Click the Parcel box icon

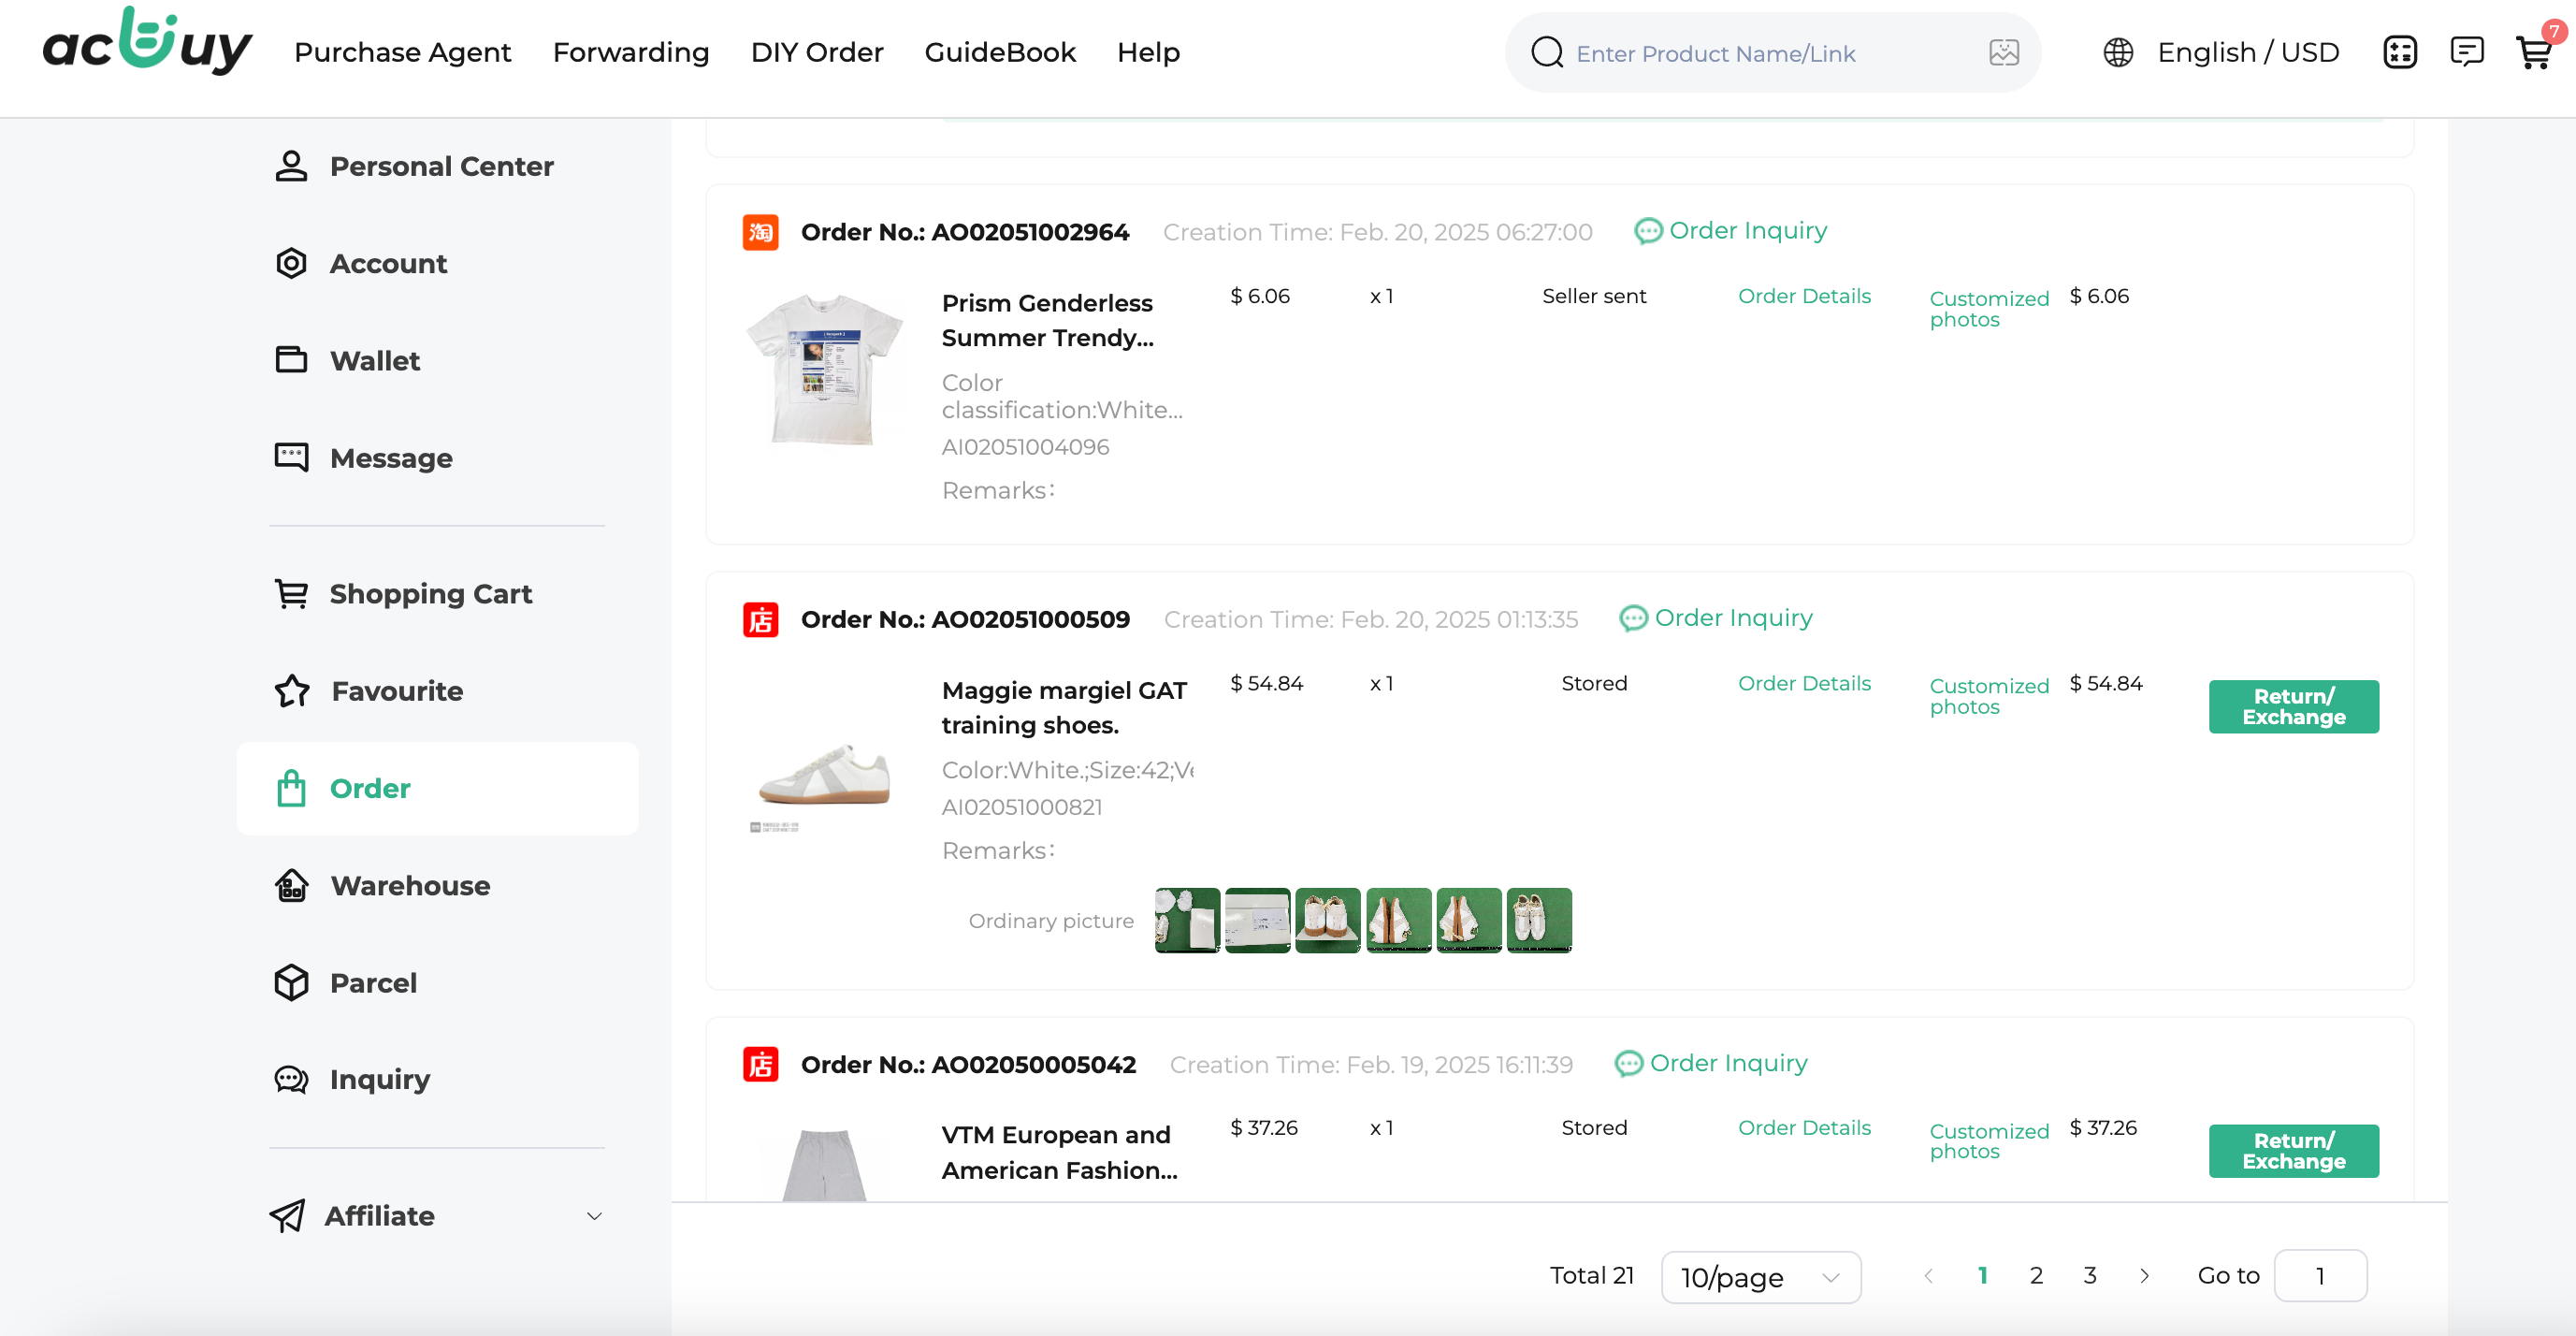click(291, 982)
